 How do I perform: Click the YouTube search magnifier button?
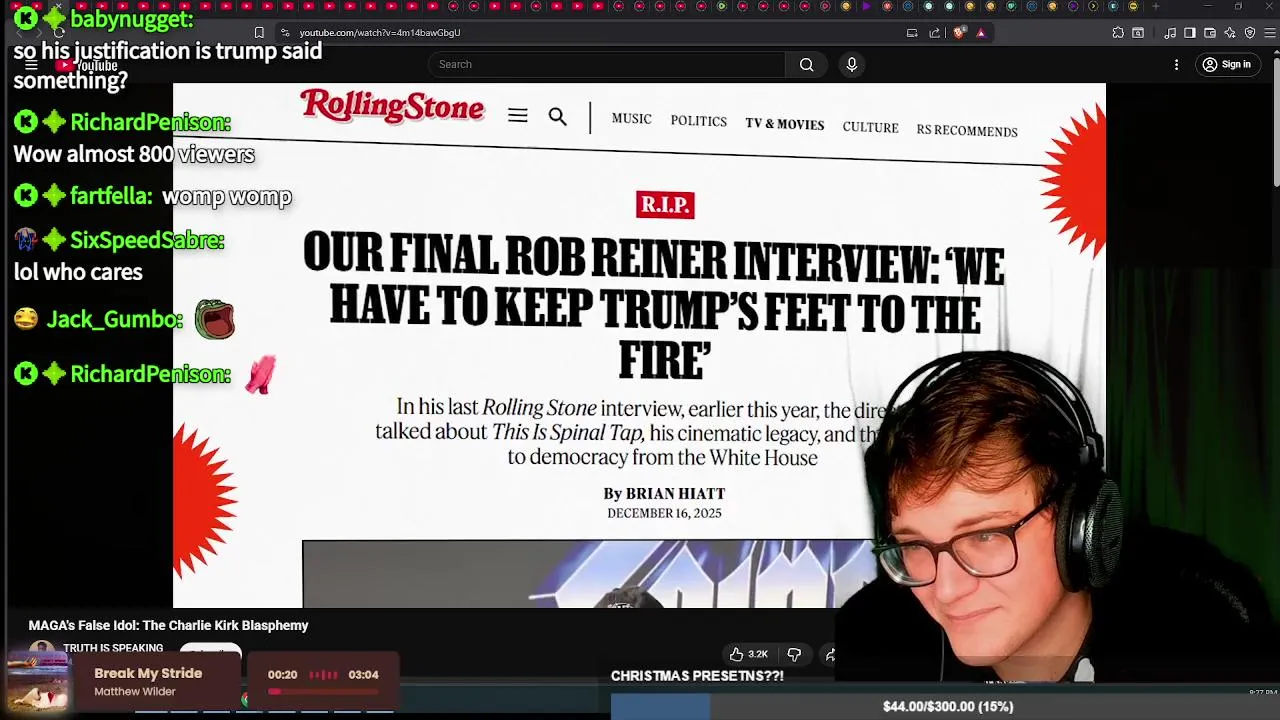pyautogui.click(x=806, y=64)
